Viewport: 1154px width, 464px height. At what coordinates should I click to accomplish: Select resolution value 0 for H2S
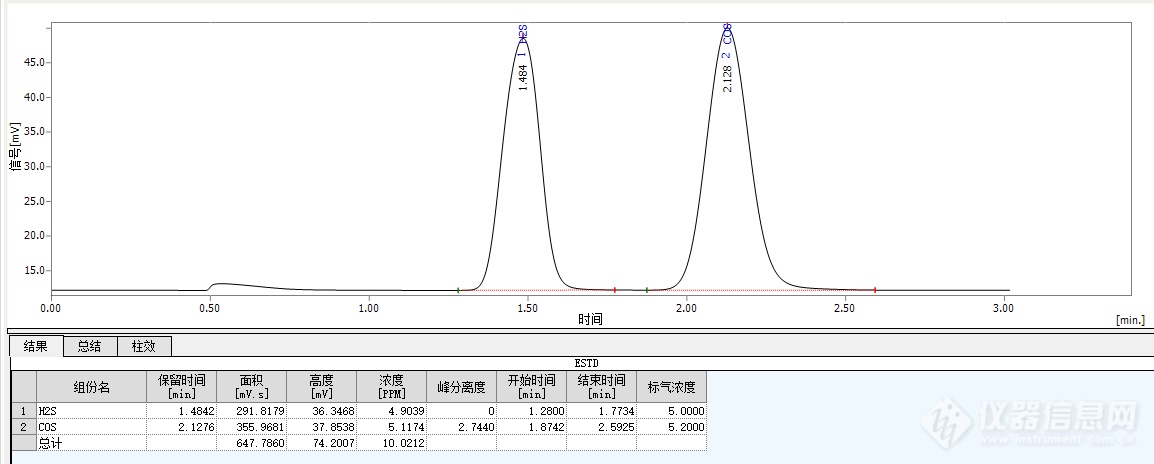click(461, 411)
